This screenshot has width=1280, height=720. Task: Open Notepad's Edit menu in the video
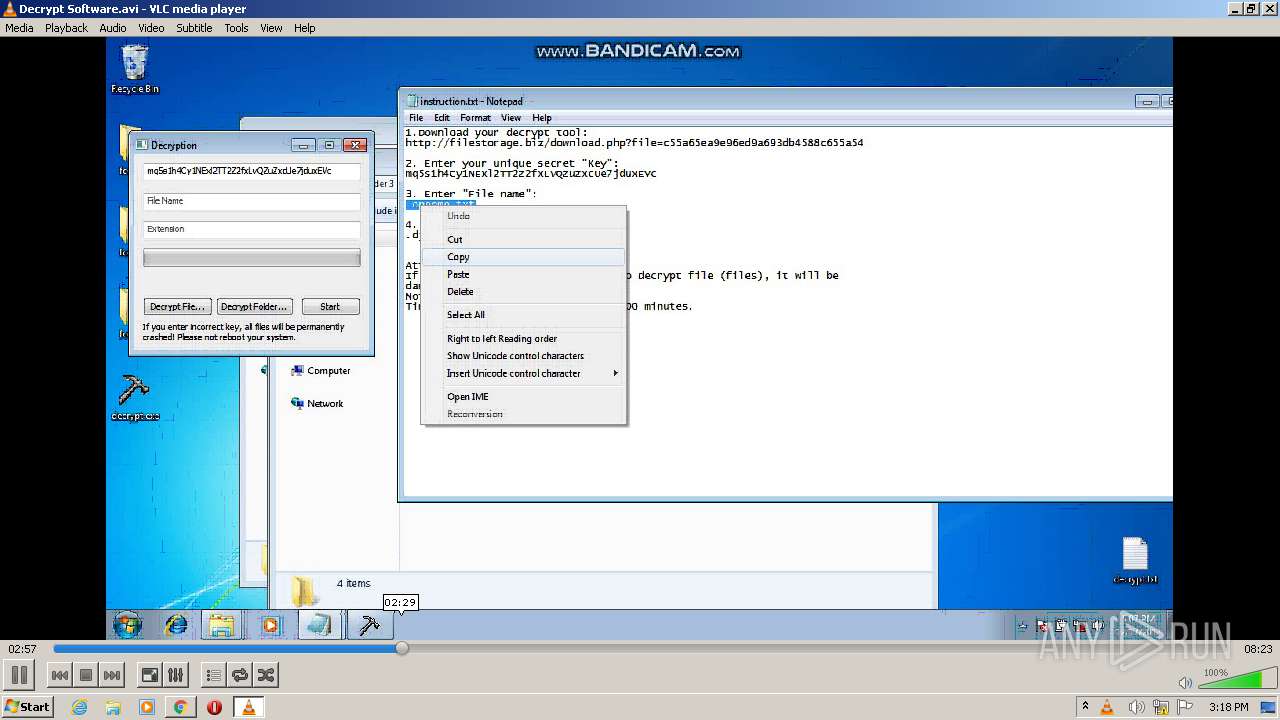tap(442, 118)
